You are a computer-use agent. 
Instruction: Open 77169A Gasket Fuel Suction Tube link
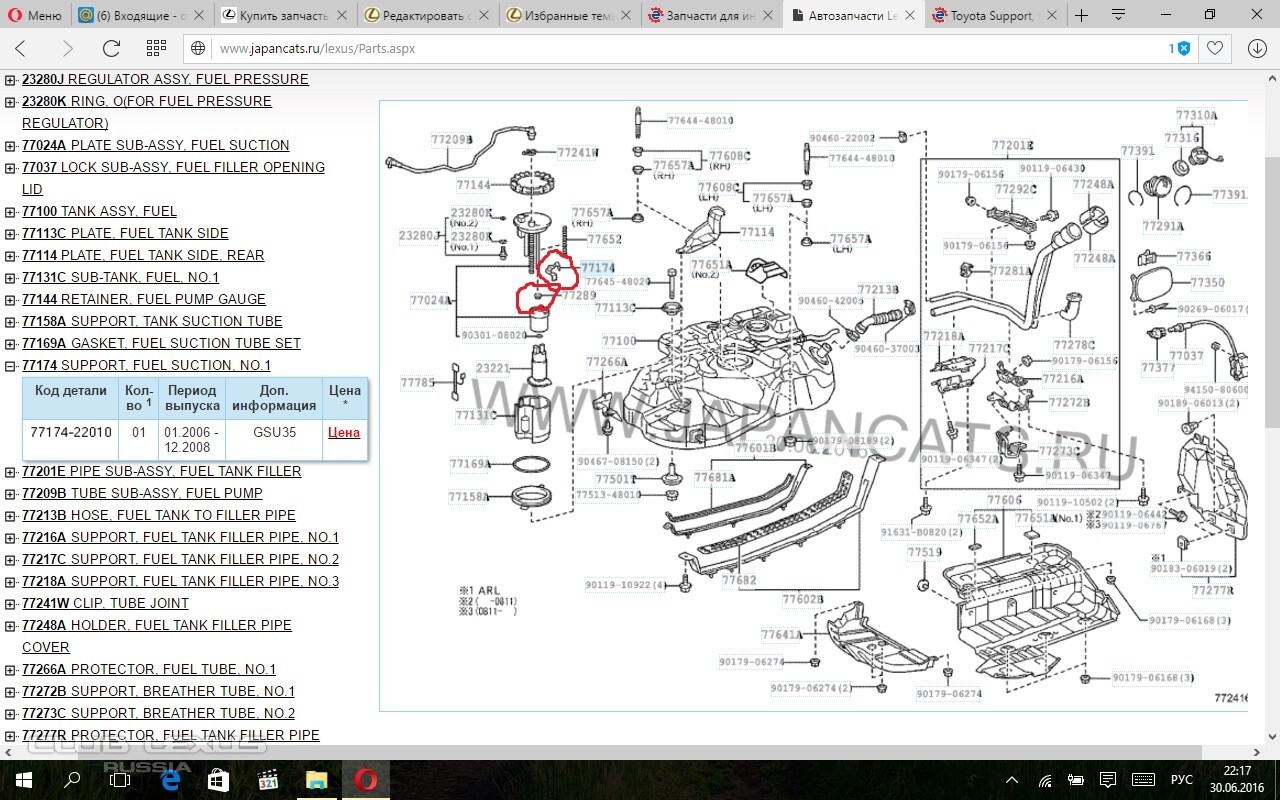pos(161,343)
